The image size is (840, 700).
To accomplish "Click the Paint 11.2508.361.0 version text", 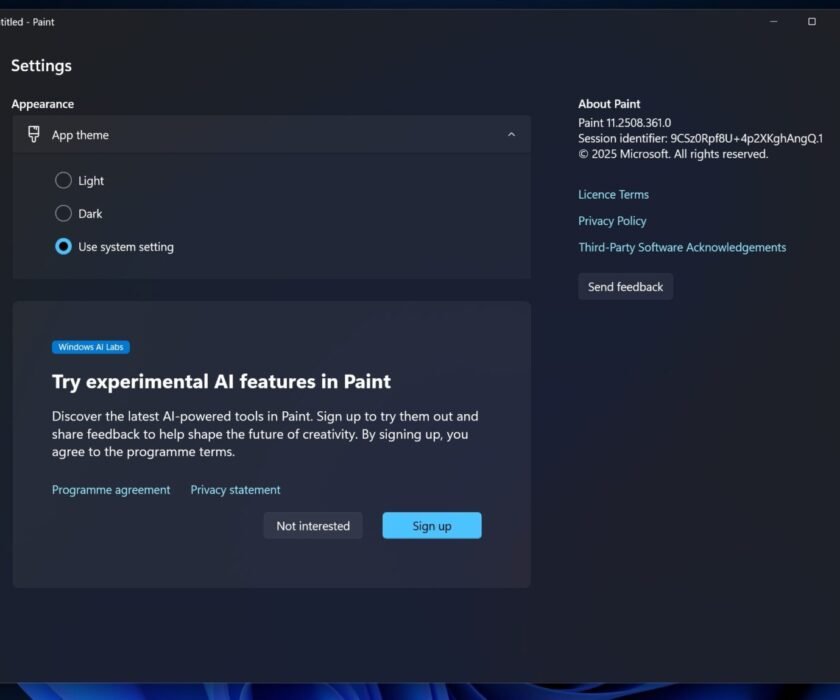I will 624,123.
